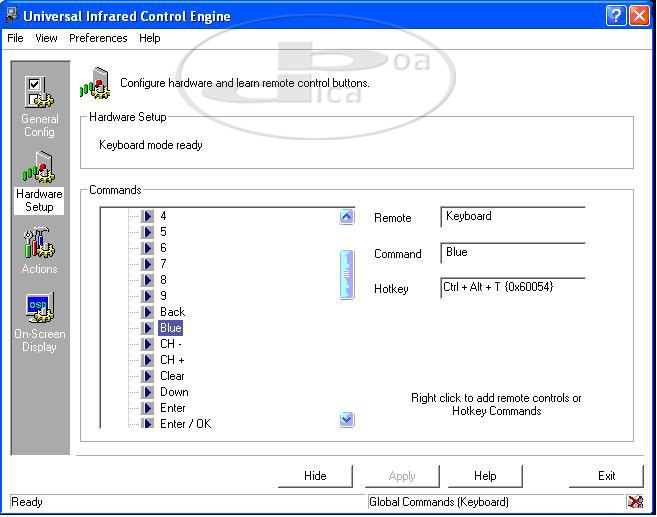This screenshot has height=517, width=657.
Task: Select the CH + command in list
Action: pos(172,360)
